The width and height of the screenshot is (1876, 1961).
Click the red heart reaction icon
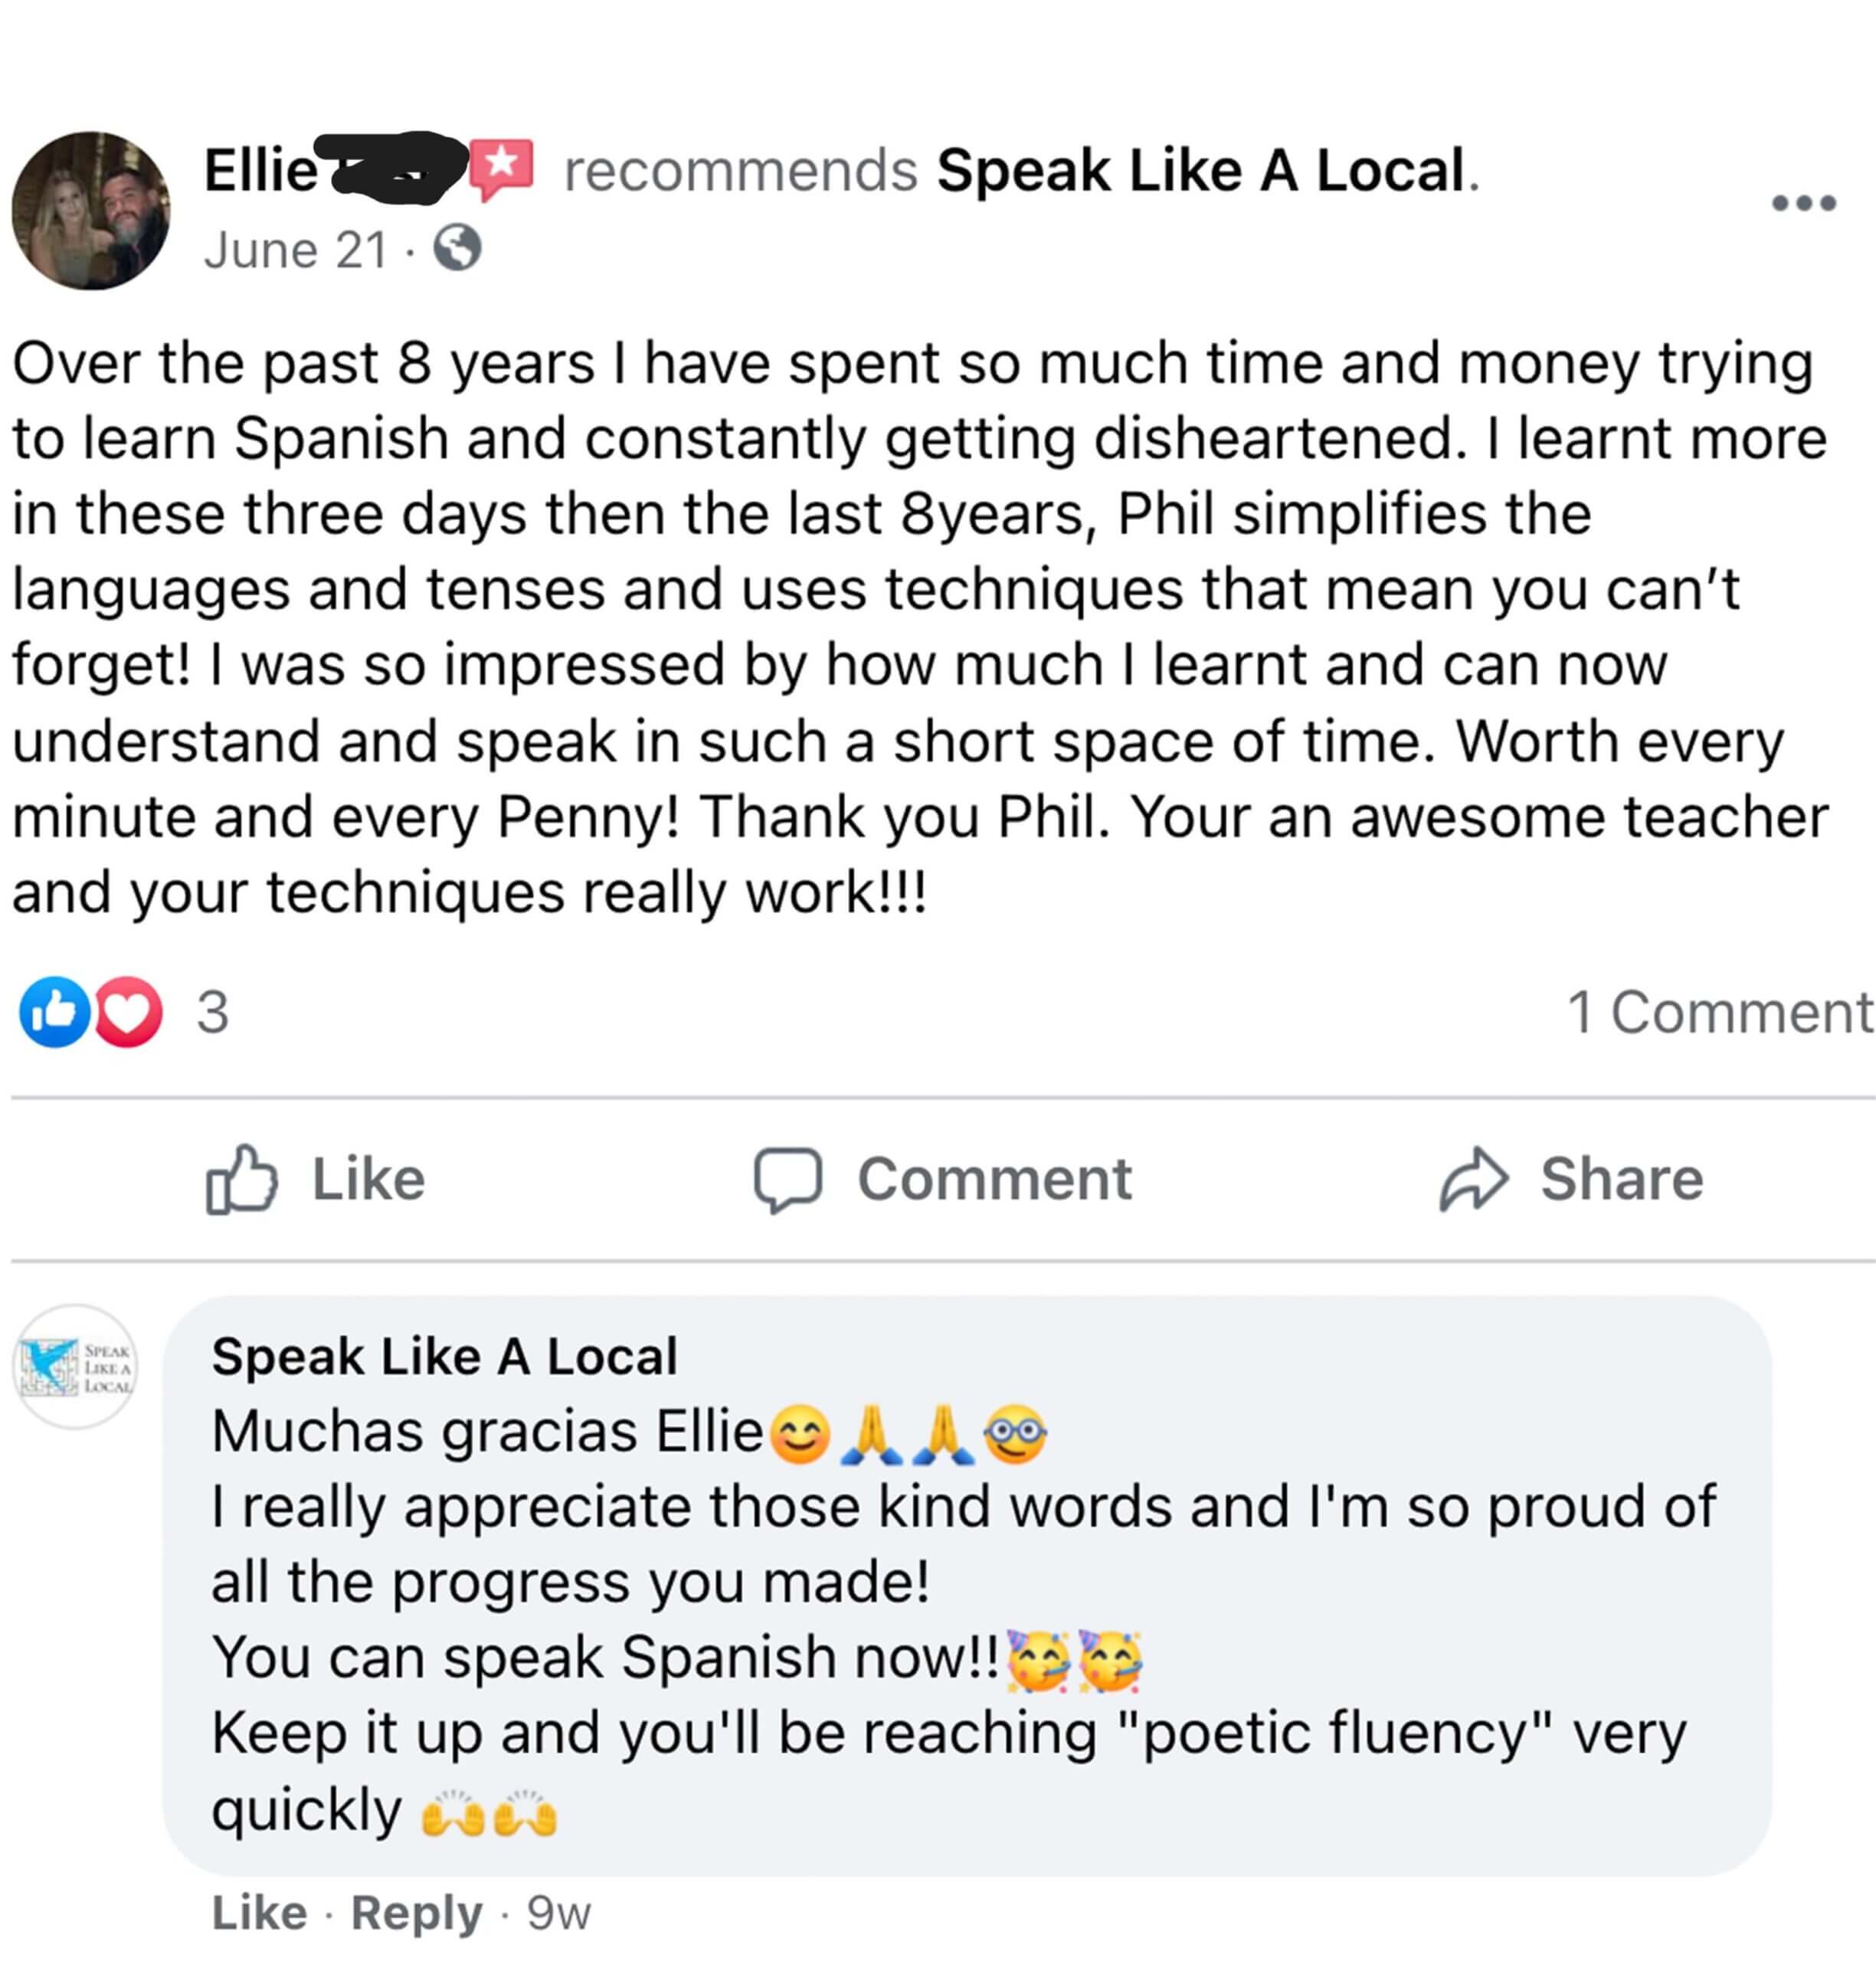pos(127,1012)
